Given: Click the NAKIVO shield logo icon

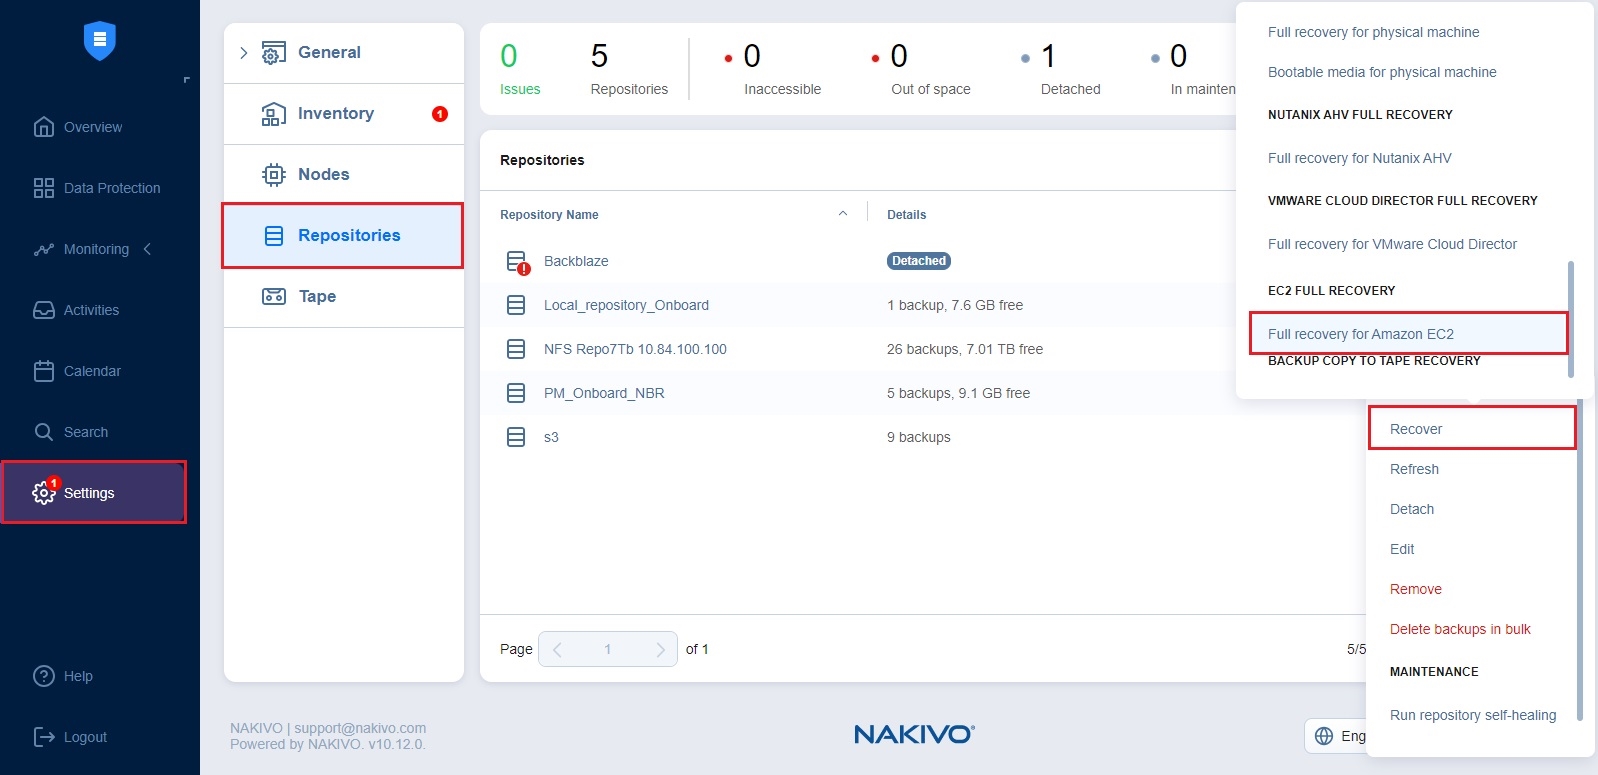Looking at the screenshot, I should pos(99,41).
